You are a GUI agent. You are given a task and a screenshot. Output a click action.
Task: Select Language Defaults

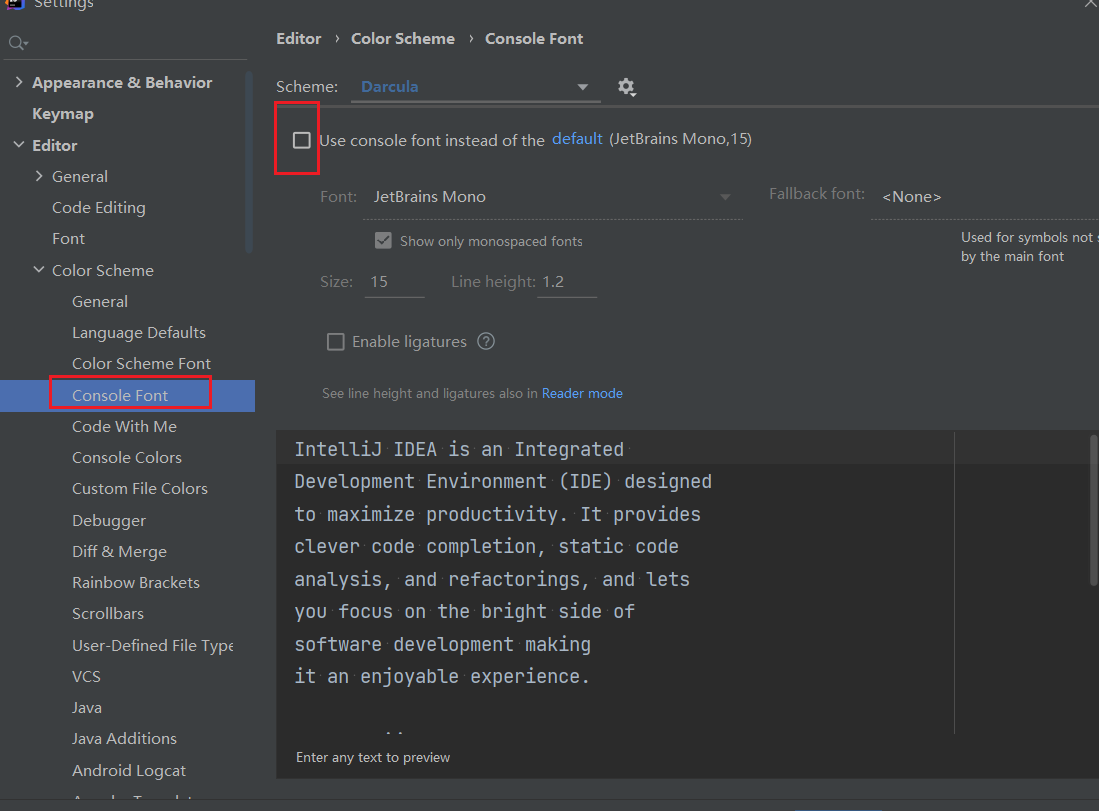coord(139,333)
